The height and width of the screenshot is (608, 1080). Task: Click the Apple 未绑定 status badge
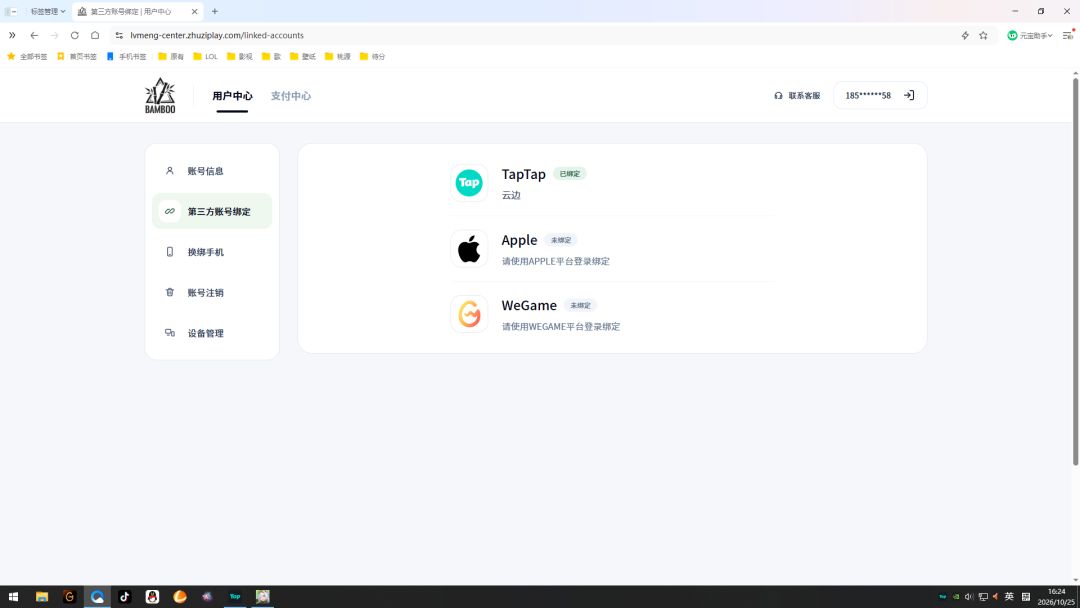561,240
